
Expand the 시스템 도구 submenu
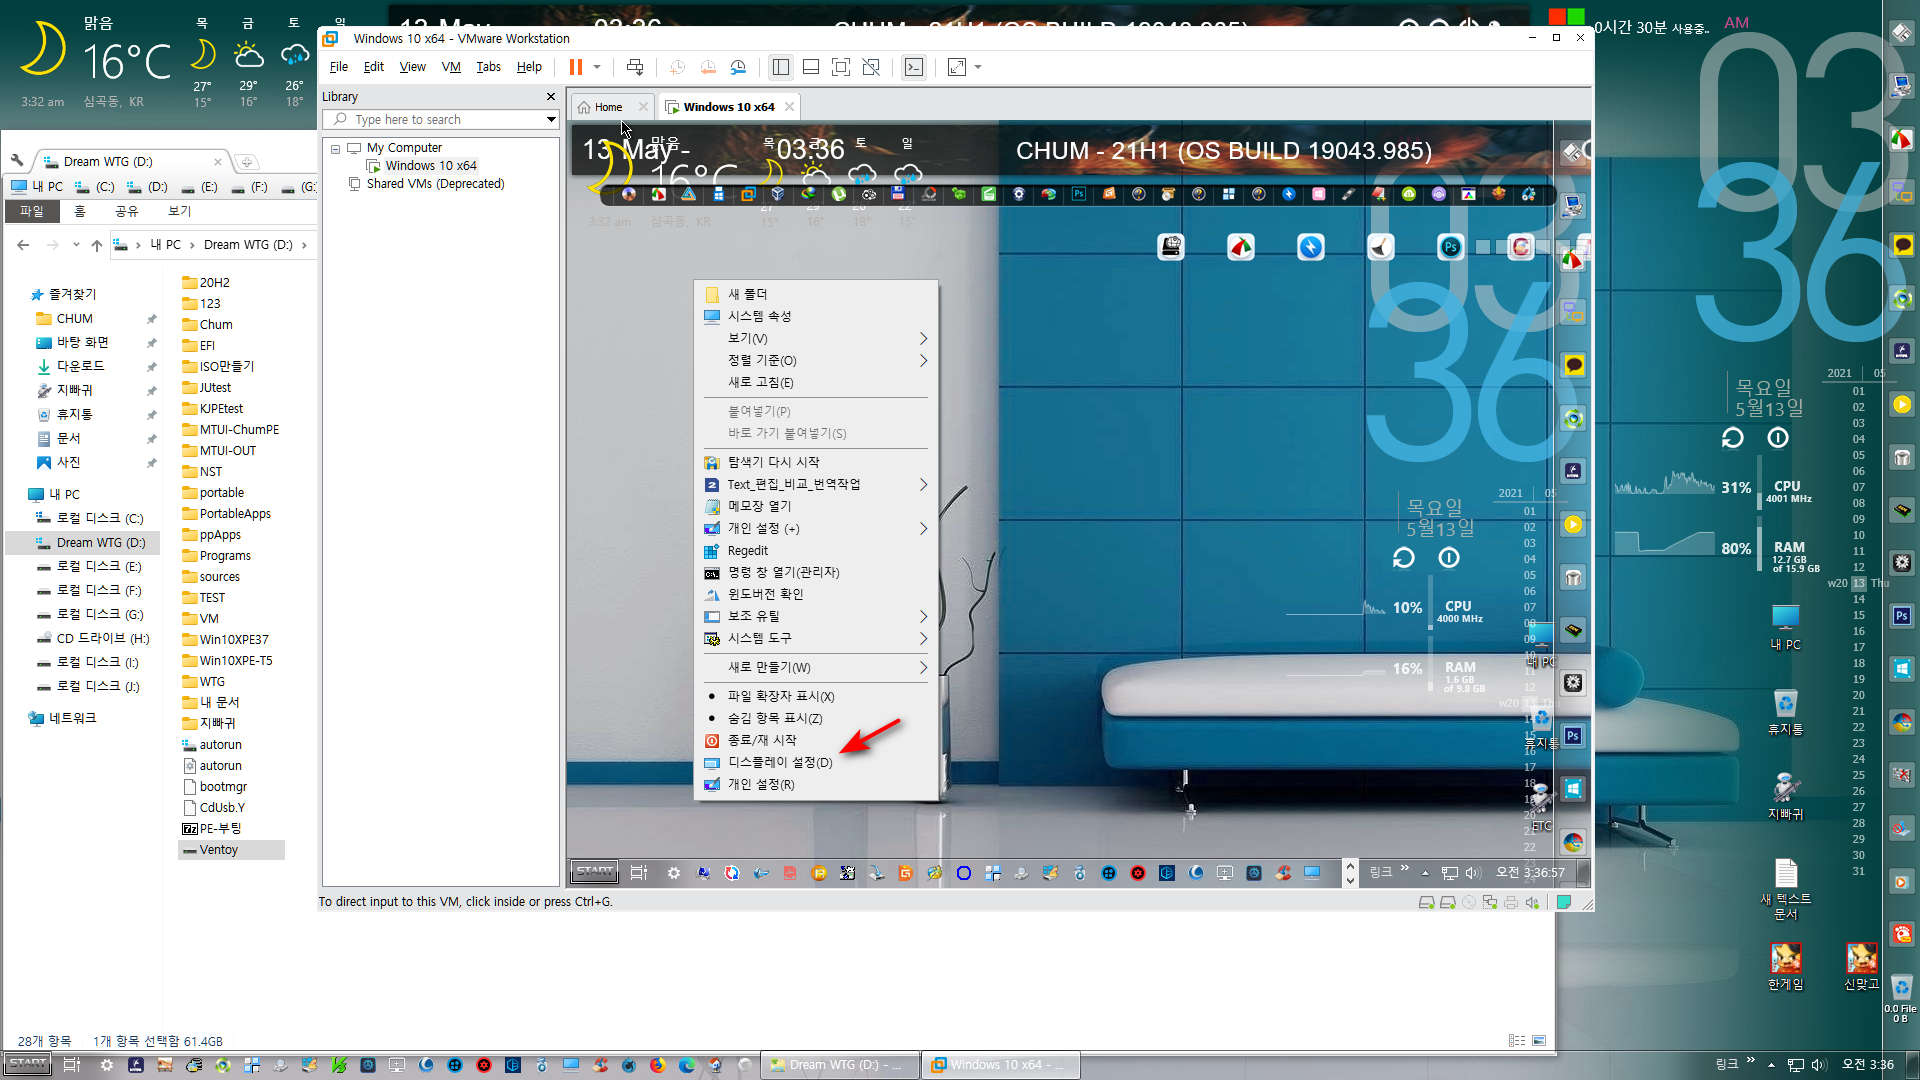(815, 638)
